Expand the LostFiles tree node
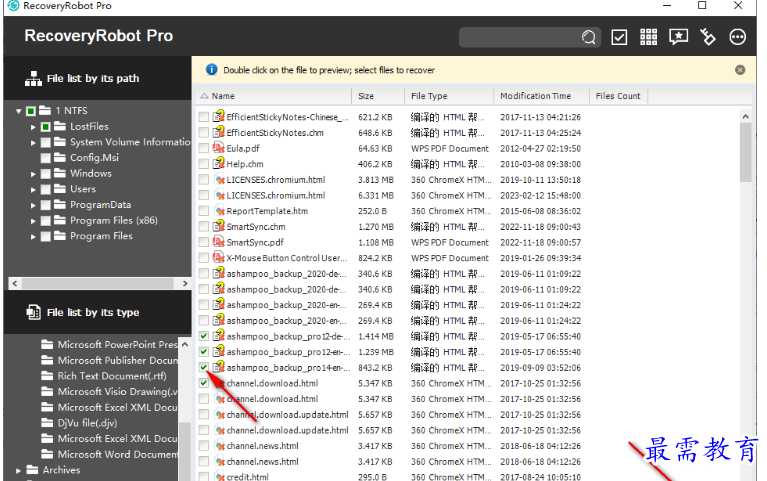Image resolution: width=767 pixels, height=481 pixels. pos(33,127)
